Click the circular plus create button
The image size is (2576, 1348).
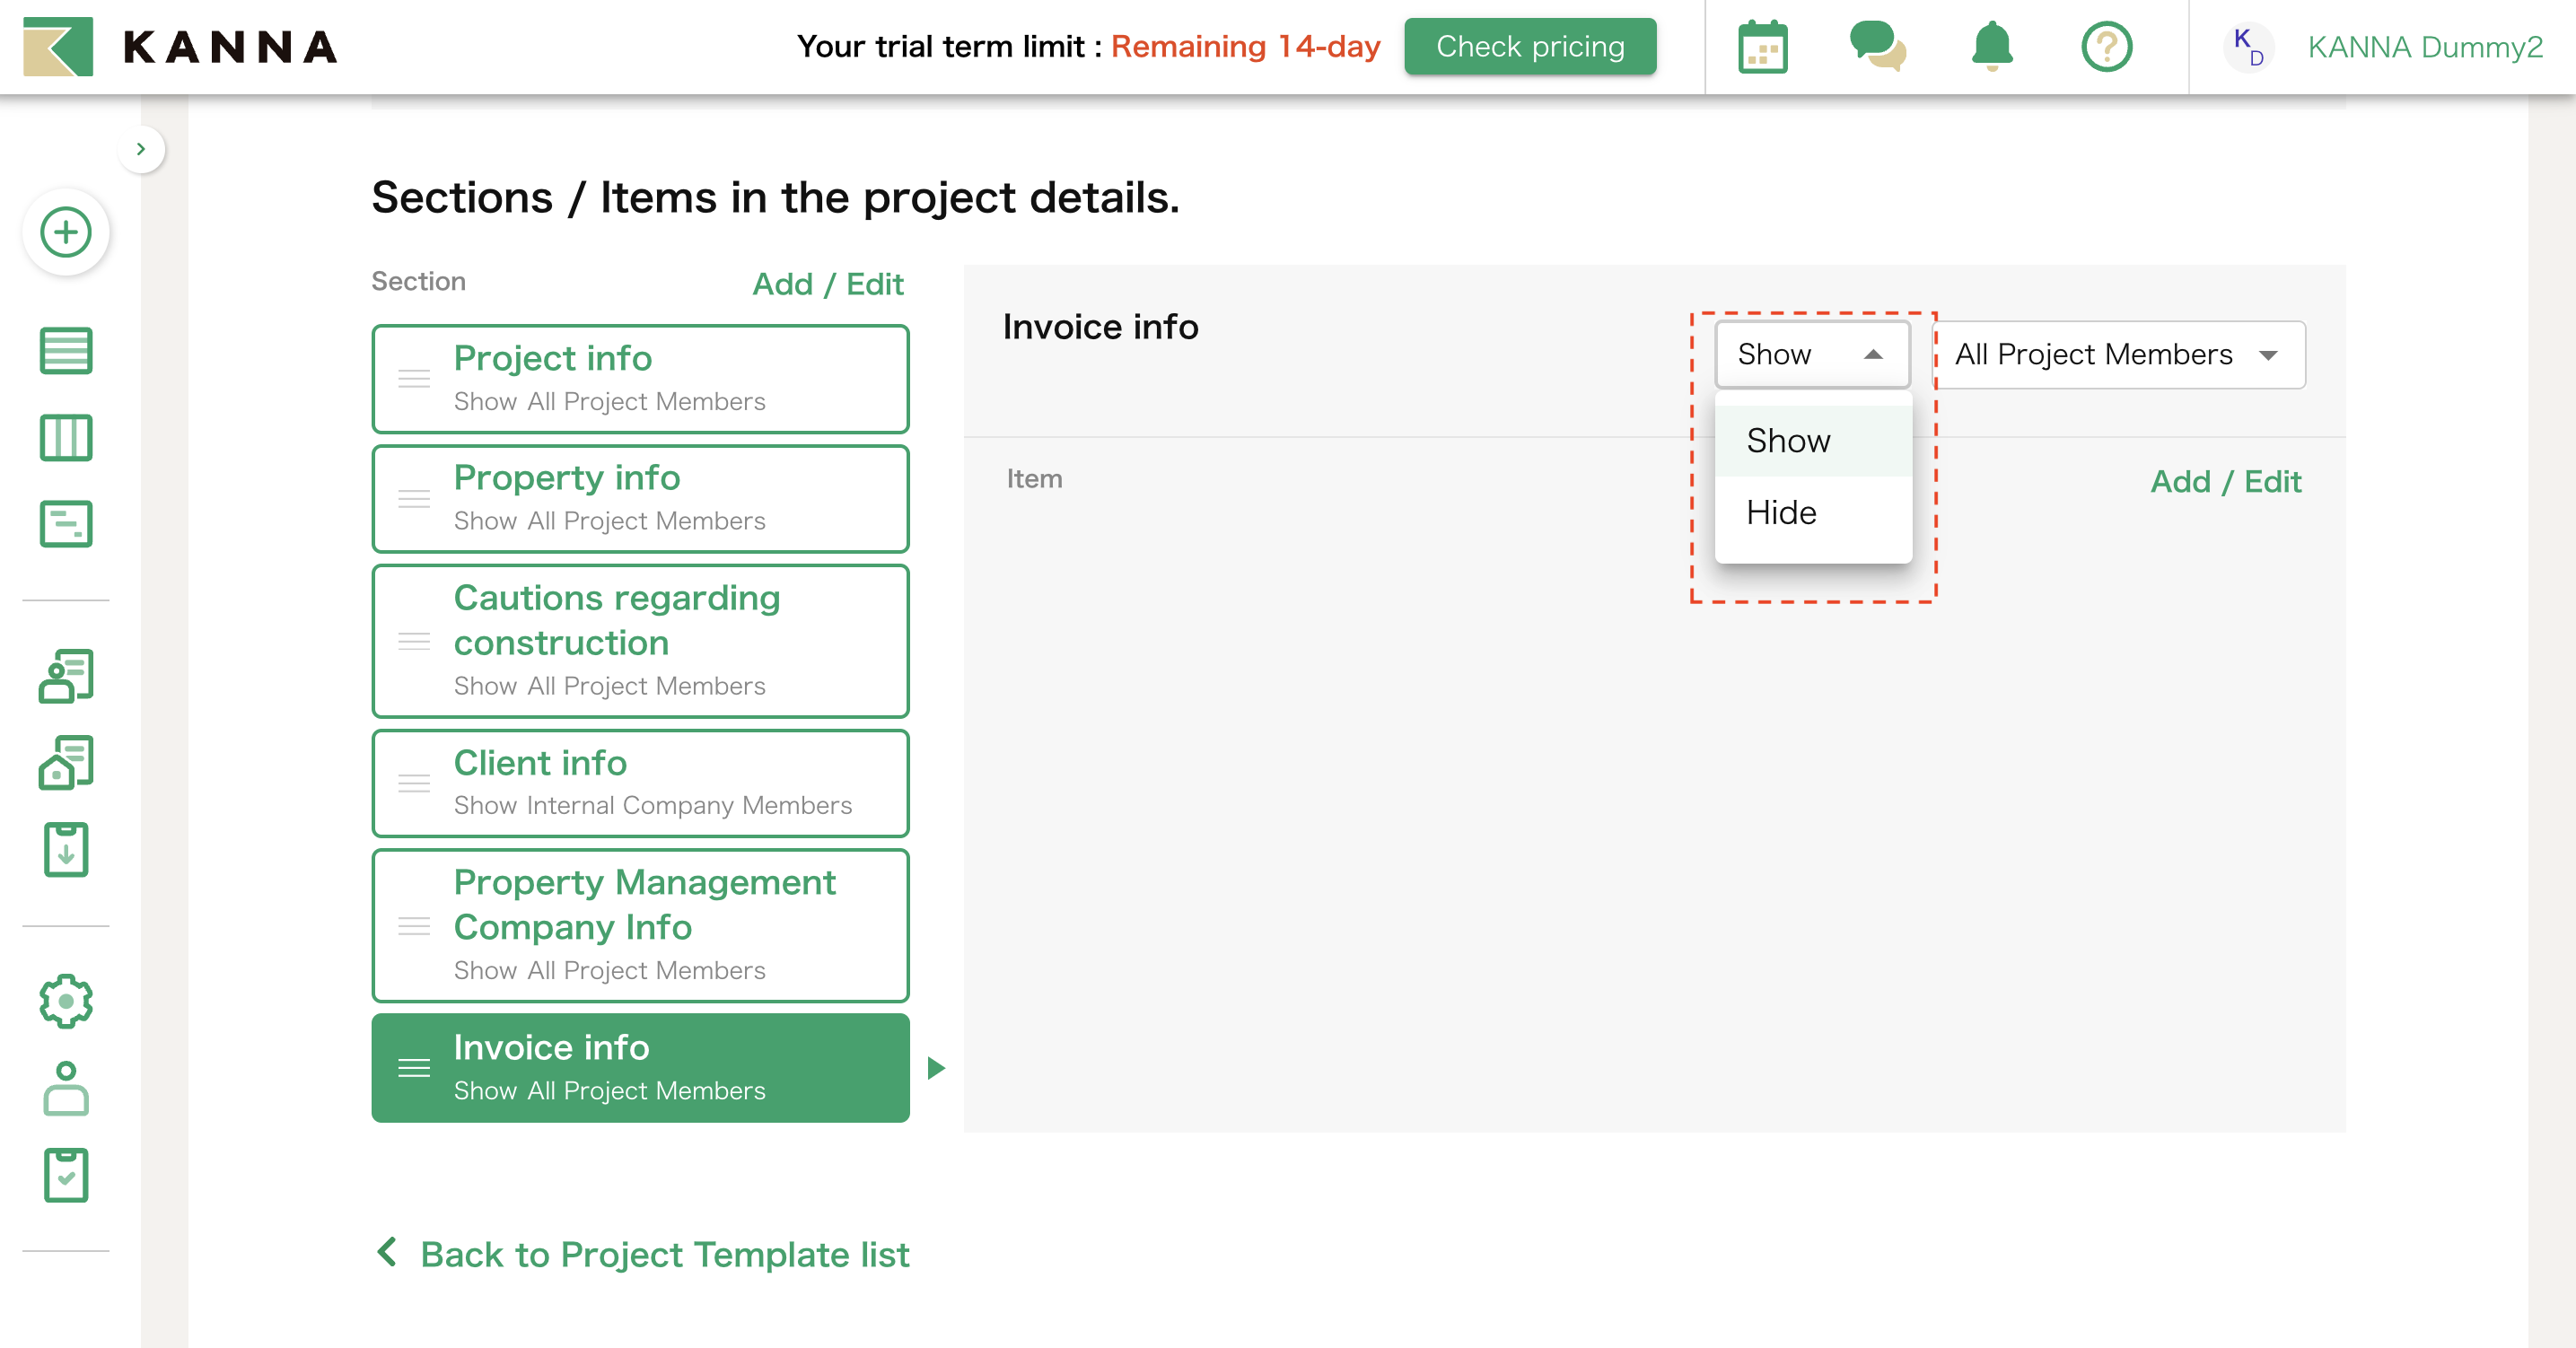66,232
